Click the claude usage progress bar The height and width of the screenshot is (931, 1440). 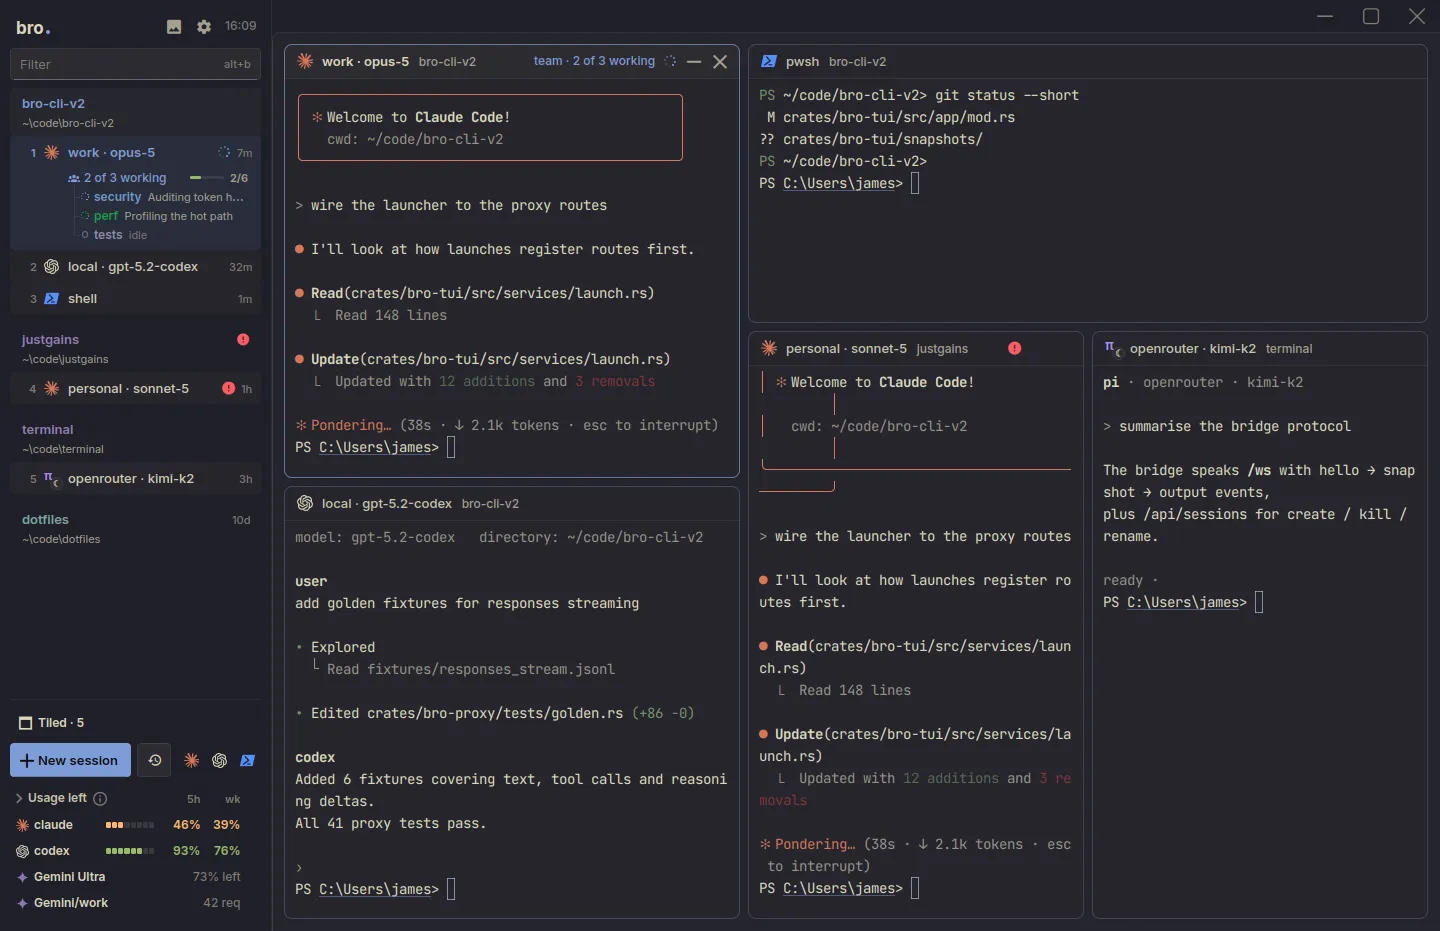point(130,825)
